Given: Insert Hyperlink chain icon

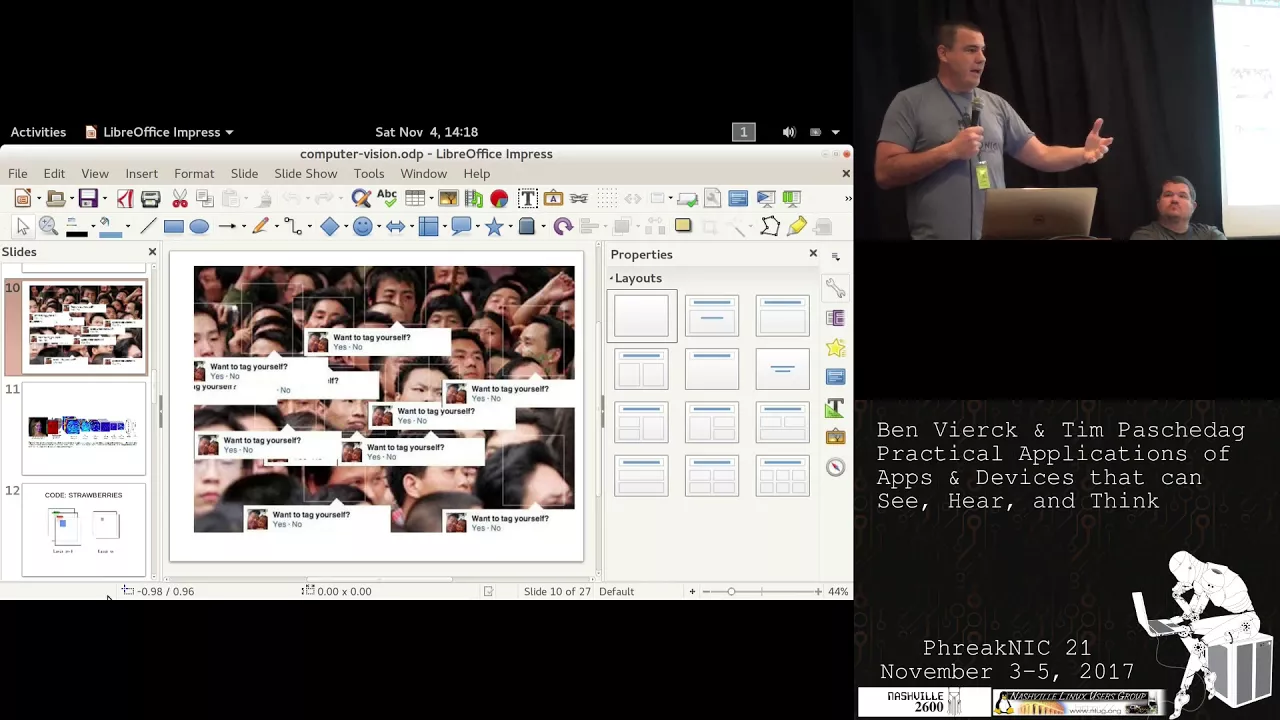Looking at the screenshot, I should click(x=579, y=198).
